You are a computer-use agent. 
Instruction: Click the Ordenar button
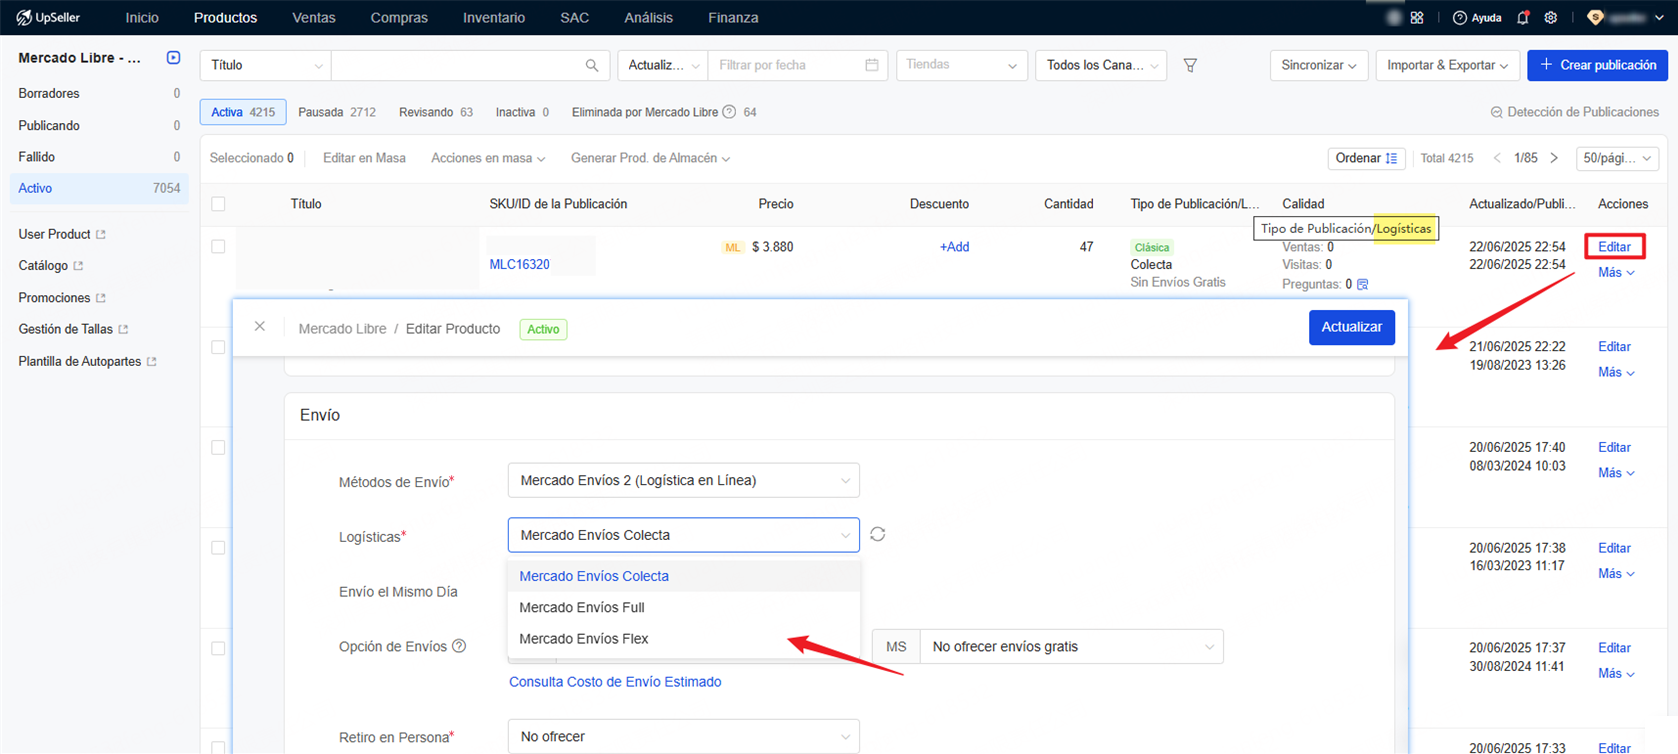[1366, 158]
